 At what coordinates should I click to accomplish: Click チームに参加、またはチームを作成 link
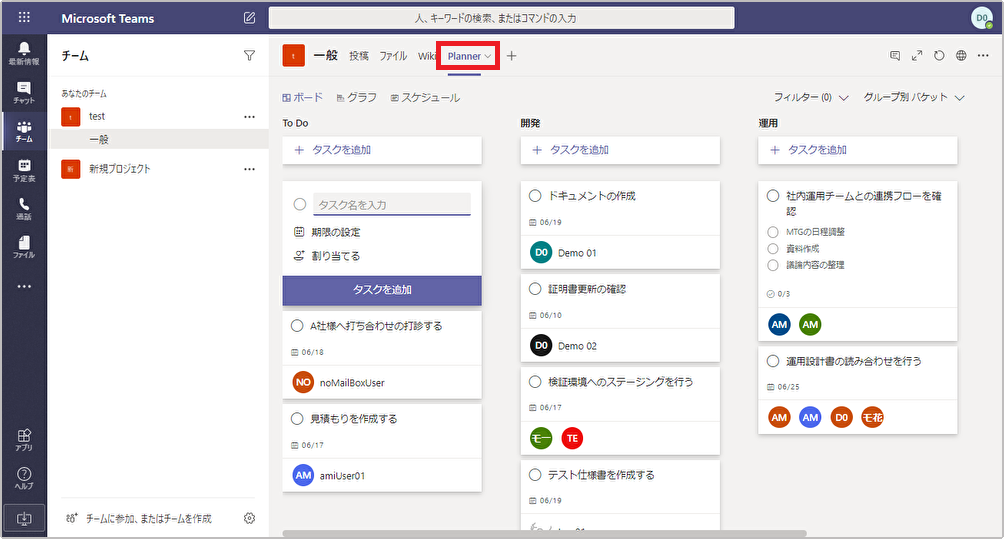[x=139, y=518]
